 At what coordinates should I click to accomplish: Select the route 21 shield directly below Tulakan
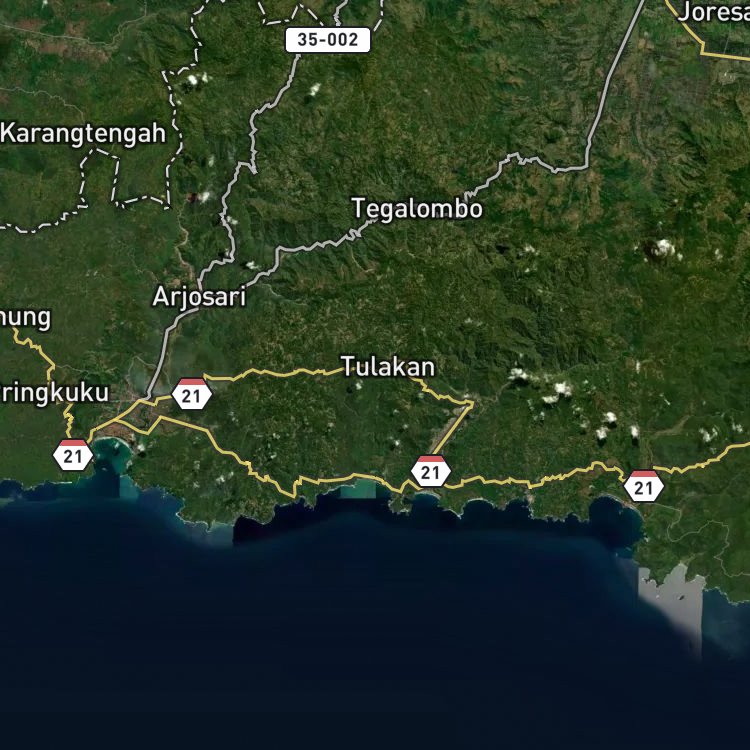click(430, 471)
